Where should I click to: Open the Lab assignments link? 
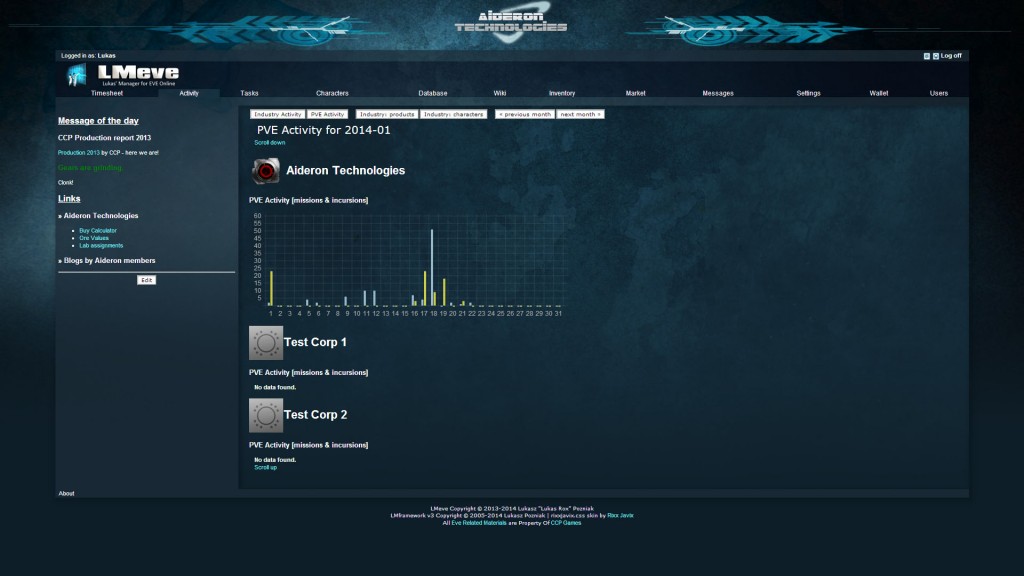click(x=101, y=246)
